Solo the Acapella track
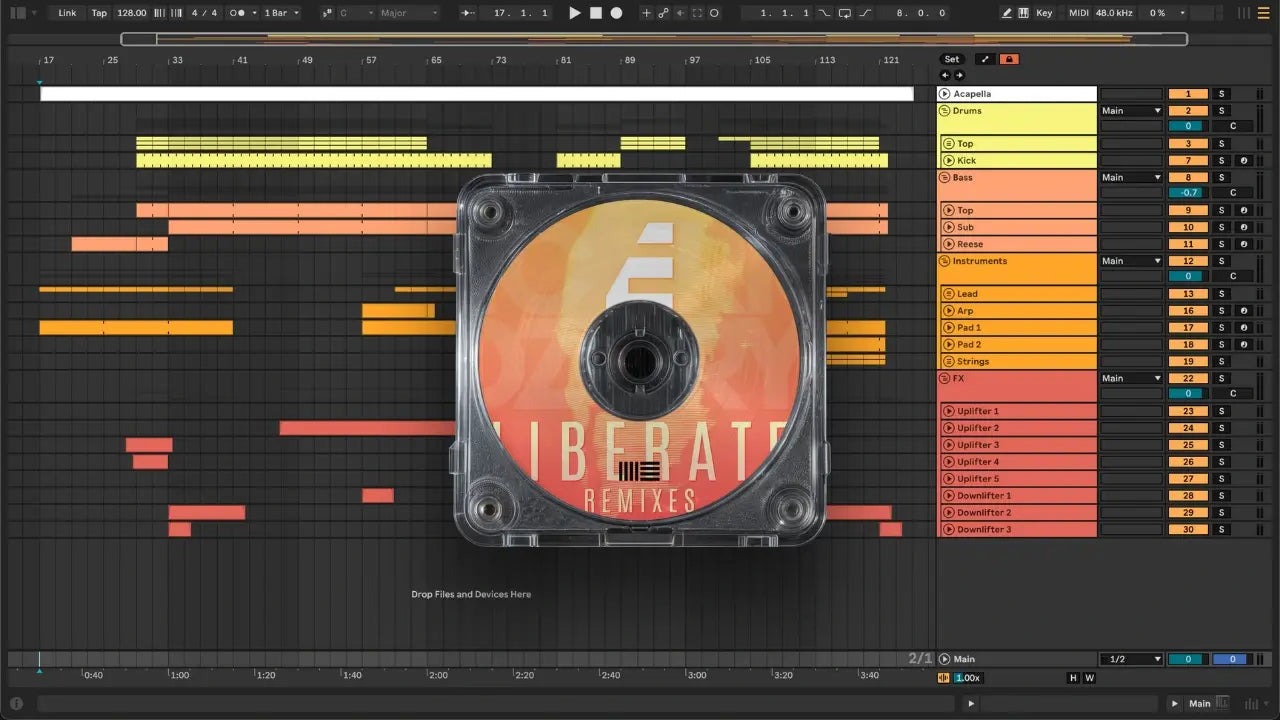The image size is (1280, 720). (x=1220, y=94)
